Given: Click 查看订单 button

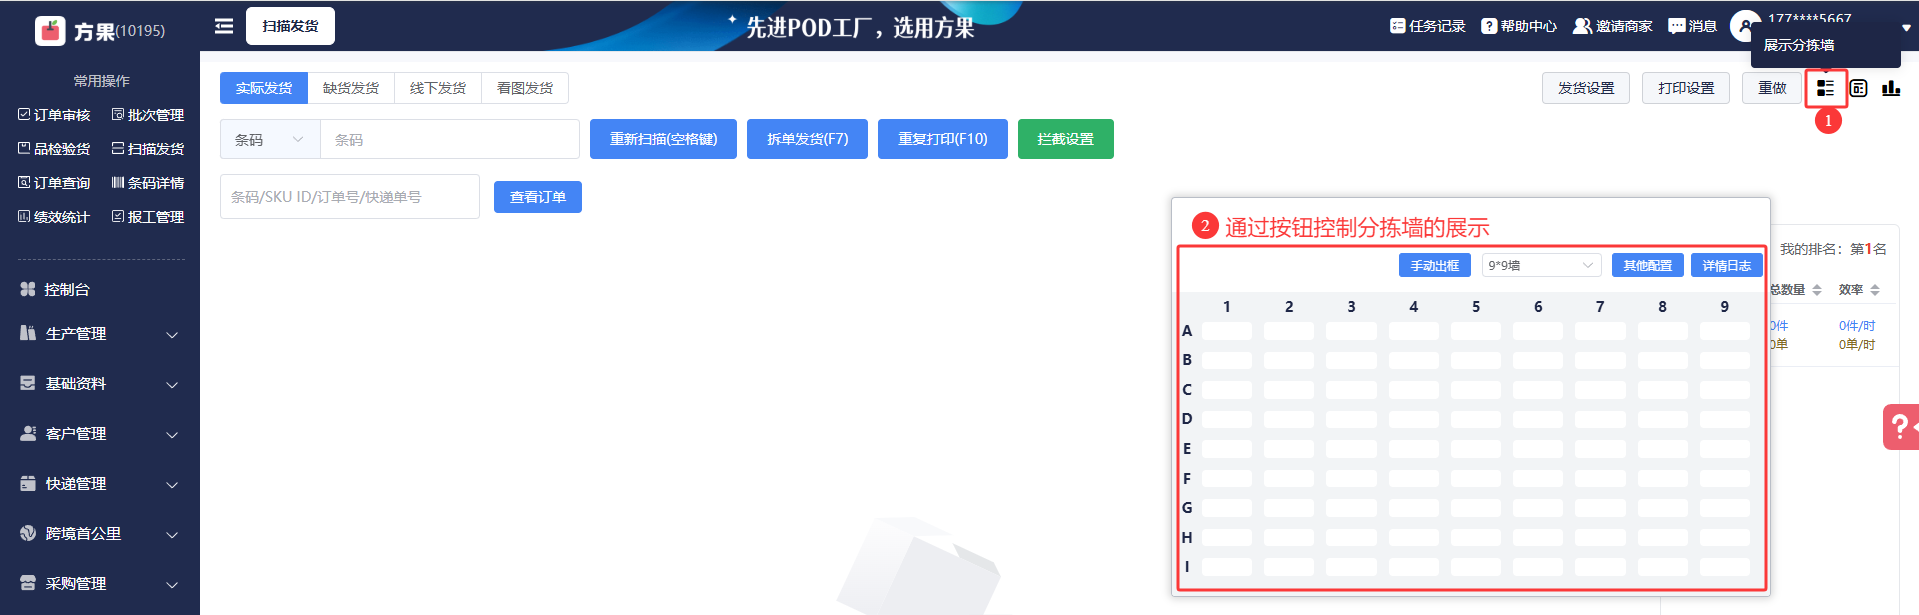Looking at the screenshot, I should (x=538, y=197).
